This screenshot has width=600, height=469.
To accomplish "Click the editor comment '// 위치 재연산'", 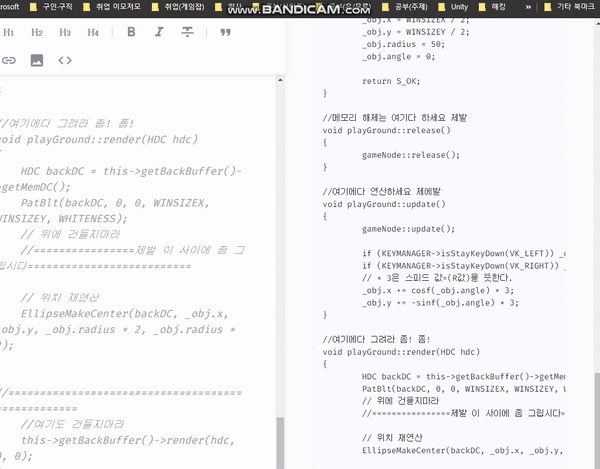I will tap(60, 297).
